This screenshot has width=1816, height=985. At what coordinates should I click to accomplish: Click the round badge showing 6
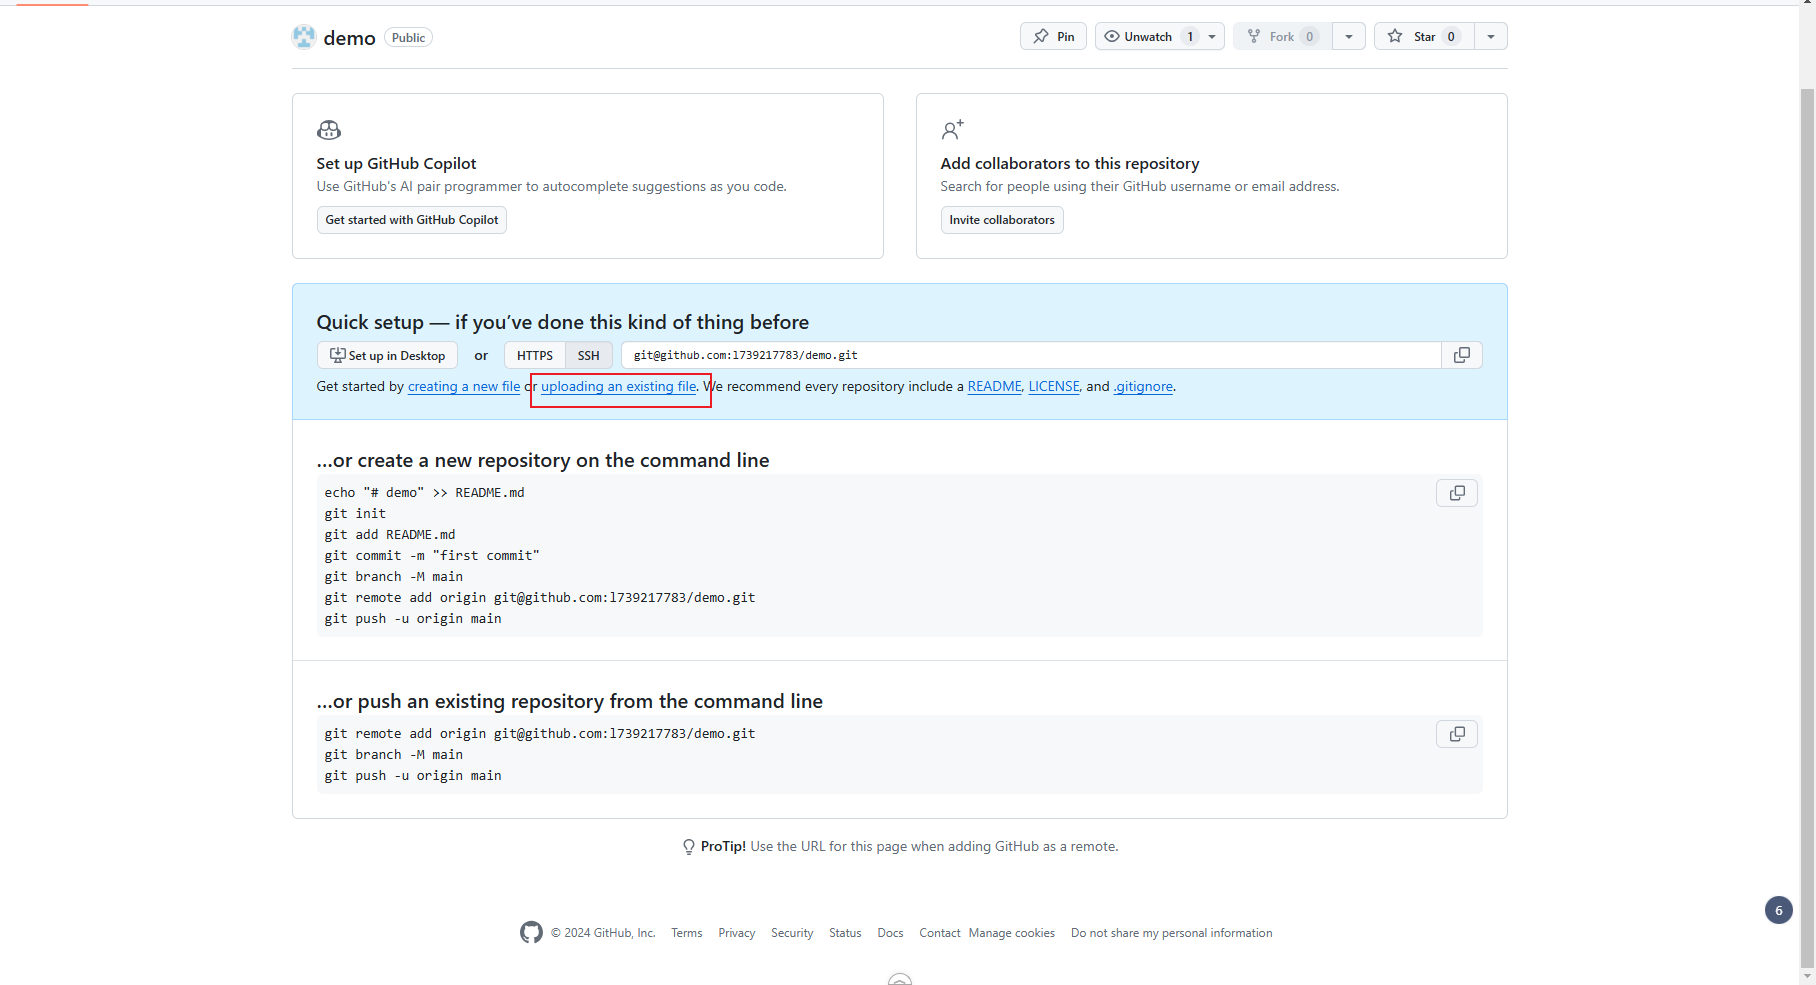[x=1779, y=910]
